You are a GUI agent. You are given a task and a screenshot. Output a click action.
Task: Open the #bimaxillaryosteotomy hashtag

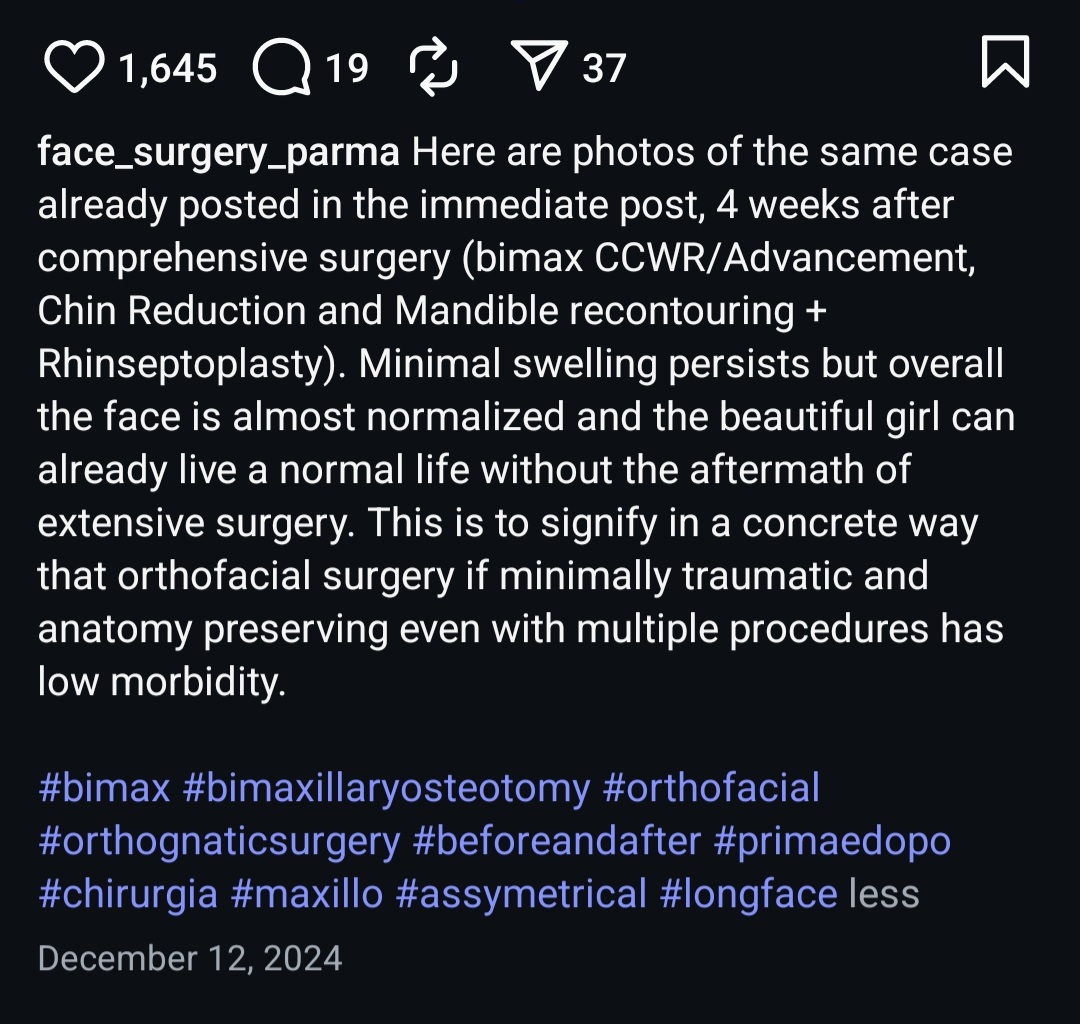coord(387,788)
